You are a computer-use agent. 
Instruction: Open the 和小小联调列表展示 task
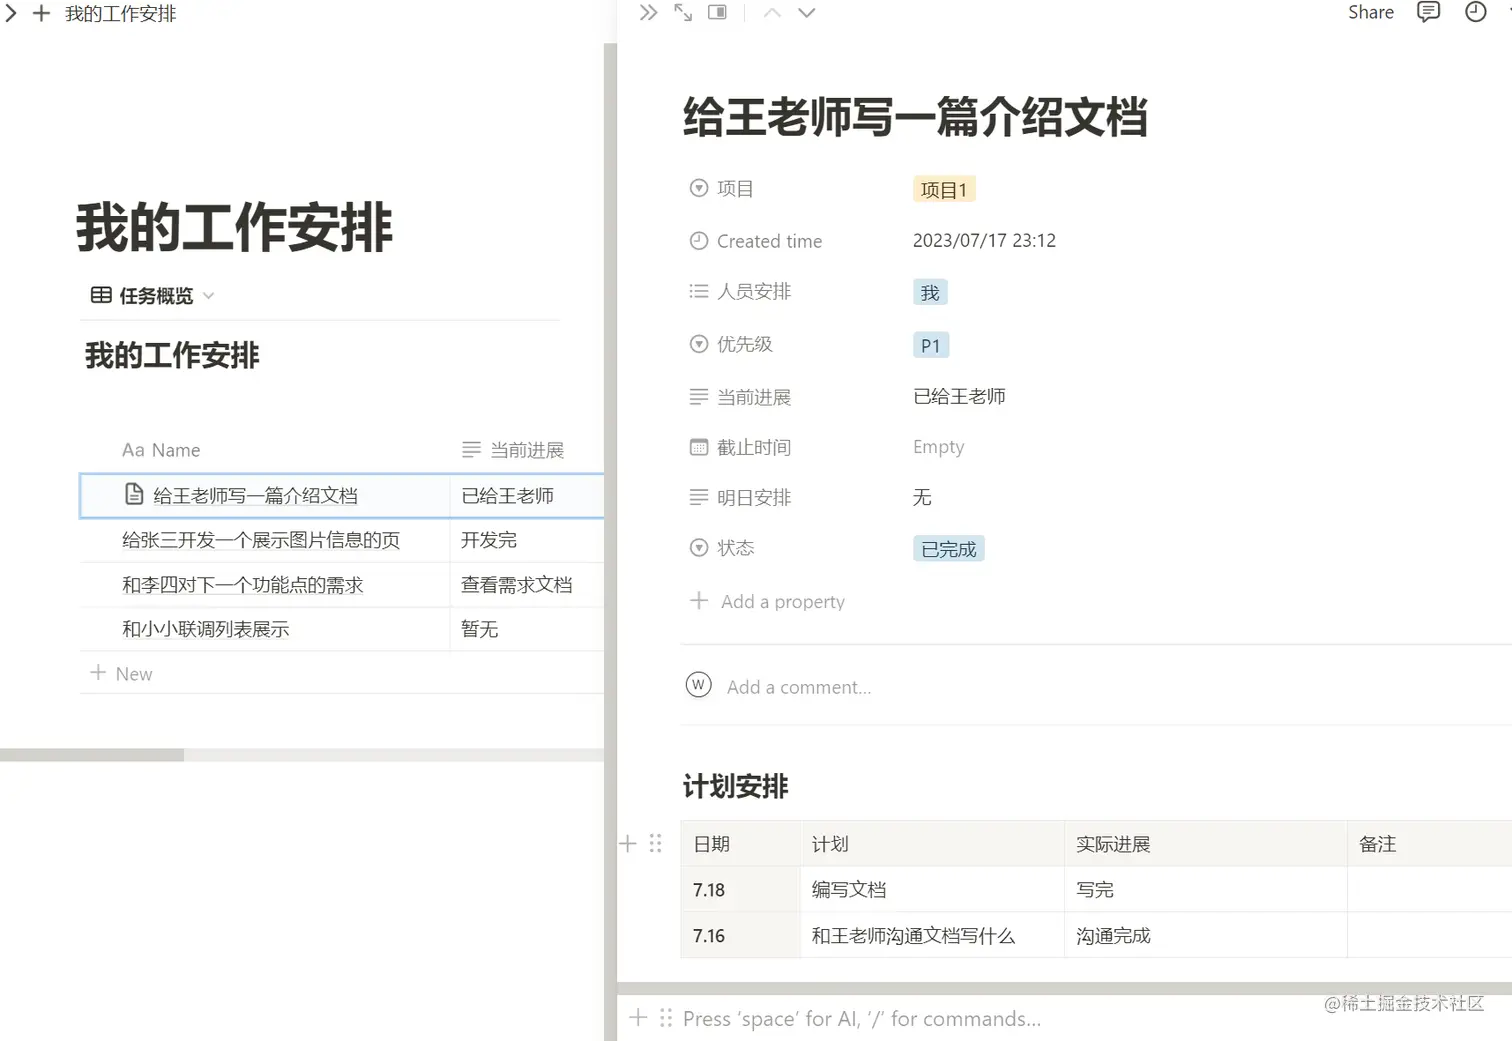click(206, 629)
